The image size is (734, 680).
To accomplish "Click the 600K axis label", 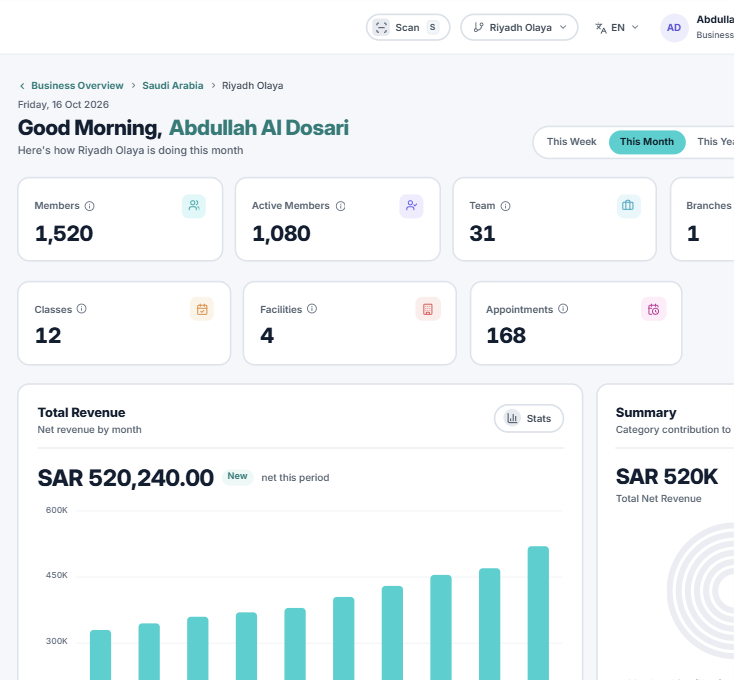I will (57, 510).
